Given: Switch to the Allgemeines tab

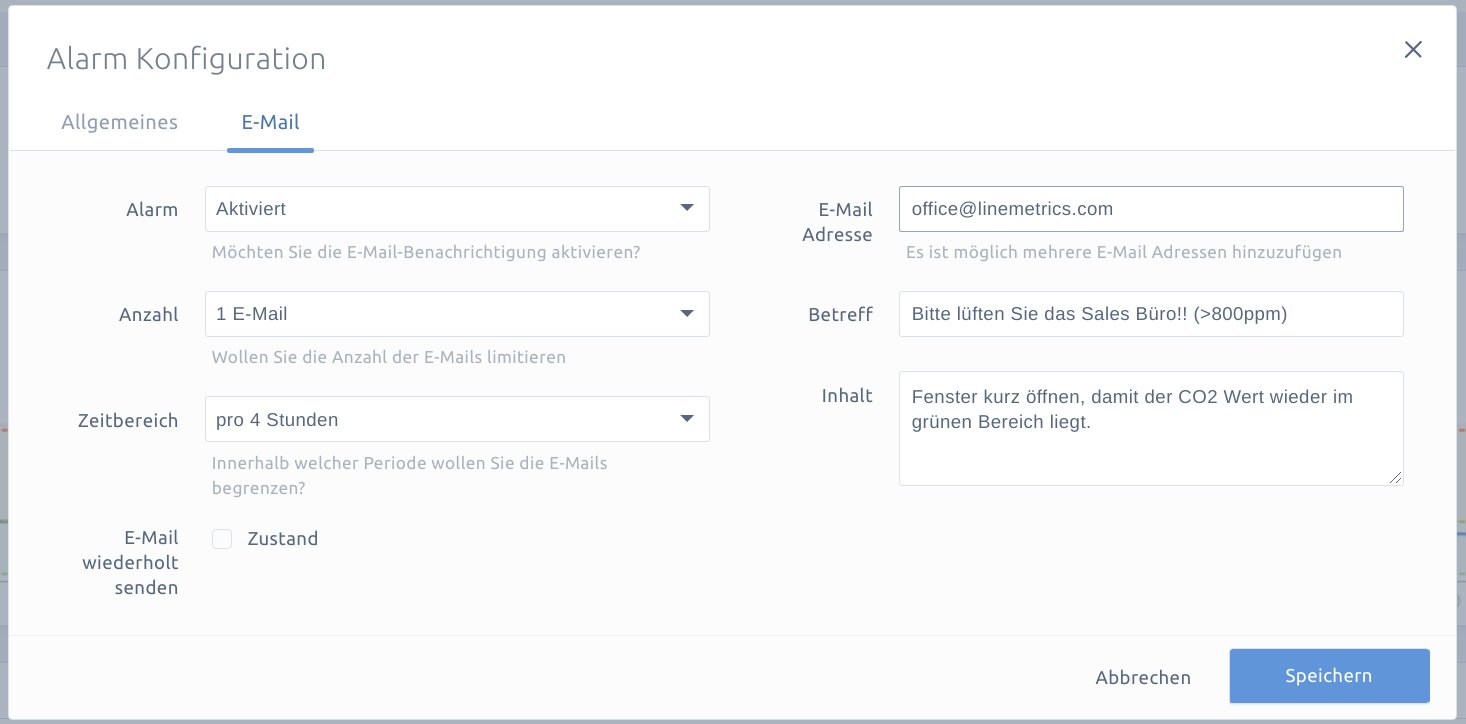Looking at the screenshot, I should pos(120,122).
